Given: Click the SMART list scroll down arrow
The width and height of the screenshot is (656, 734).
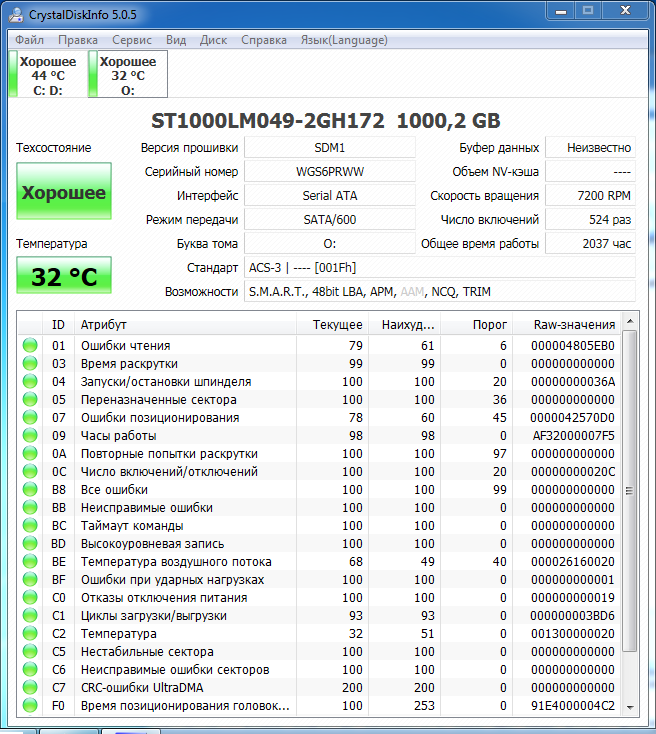Looking at the screenshot, I should 630,707.
